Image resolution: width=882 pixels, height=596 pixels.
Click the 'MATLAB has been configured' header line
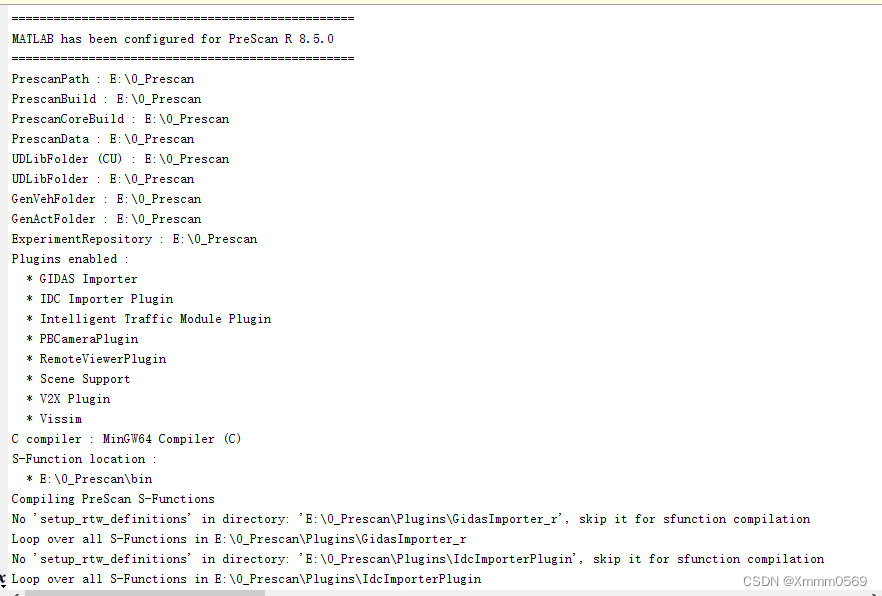pos(172,39)
